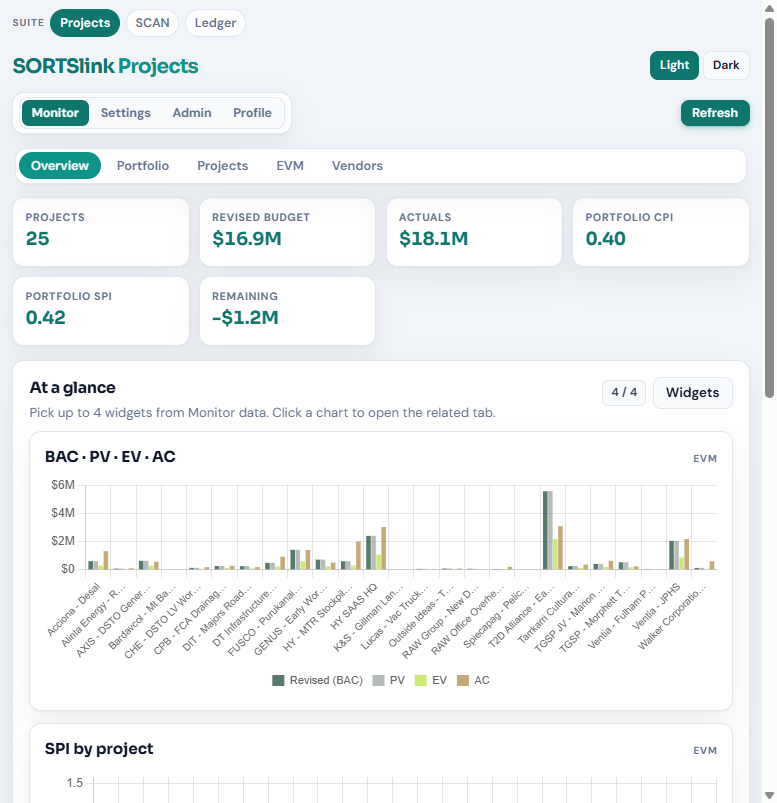The width and height of the screenshot is (777, 803).
Task: Click the 'At a glance' heading
Action: tap(73, 388)
